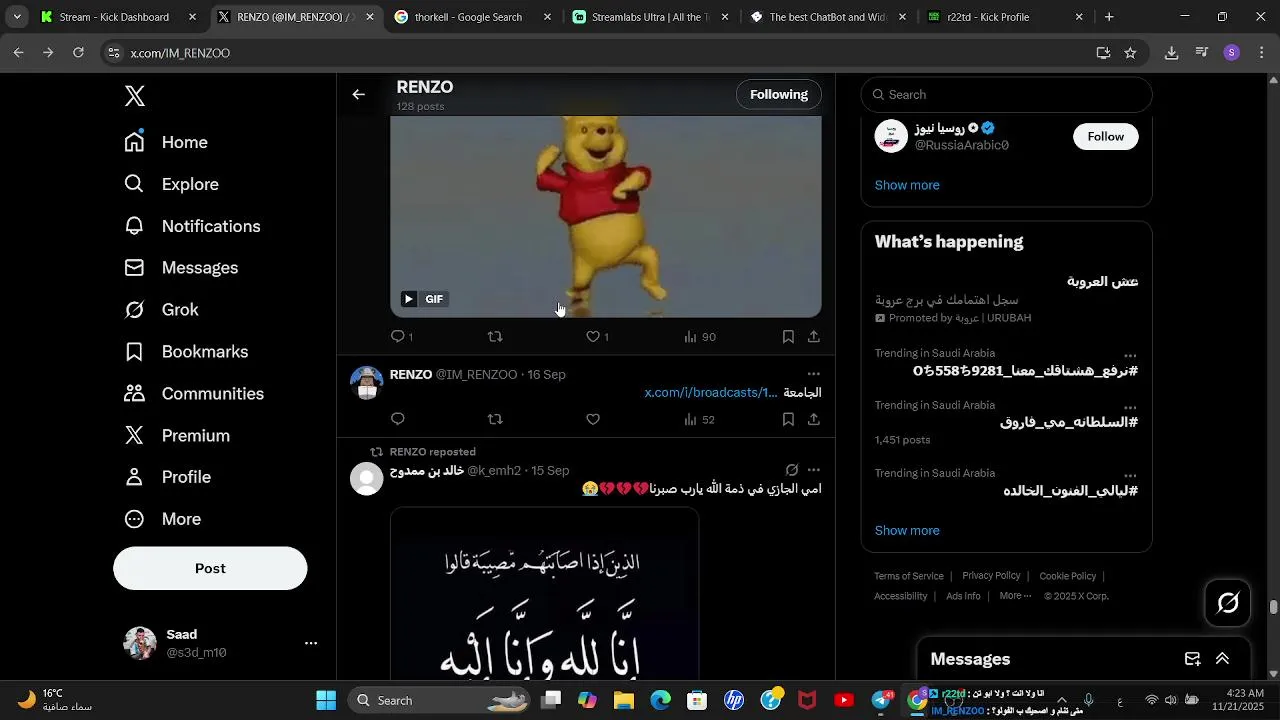Screen dimensions: 1280x720
Task: Bookmark the GIF post
Action: (788, 337)
